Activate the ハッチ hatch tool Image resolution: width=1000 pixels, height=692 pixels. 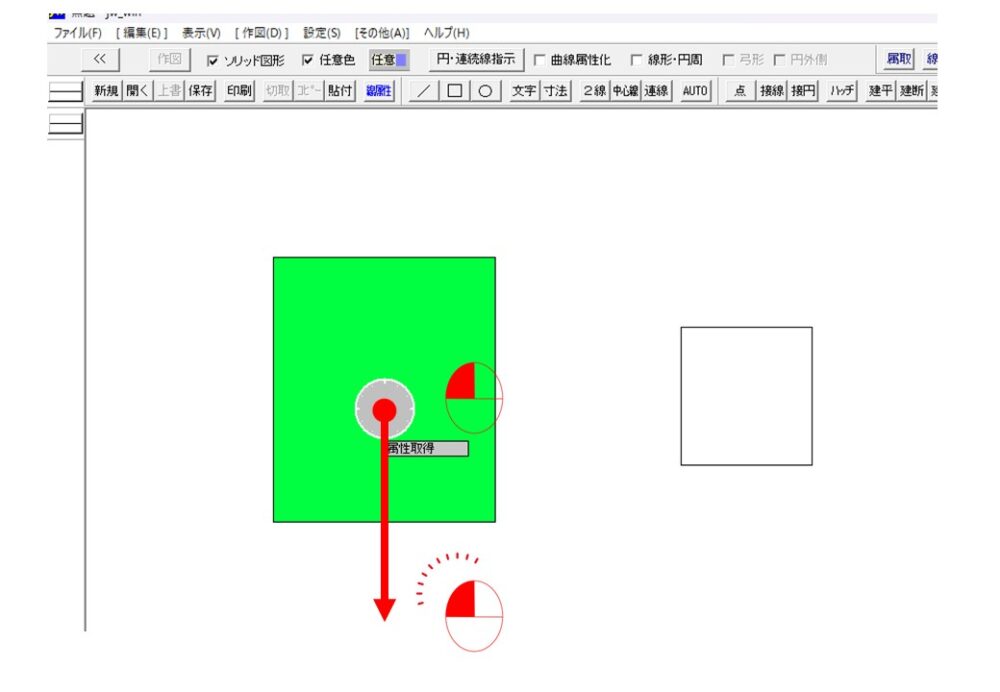click(x=842, y=91)
